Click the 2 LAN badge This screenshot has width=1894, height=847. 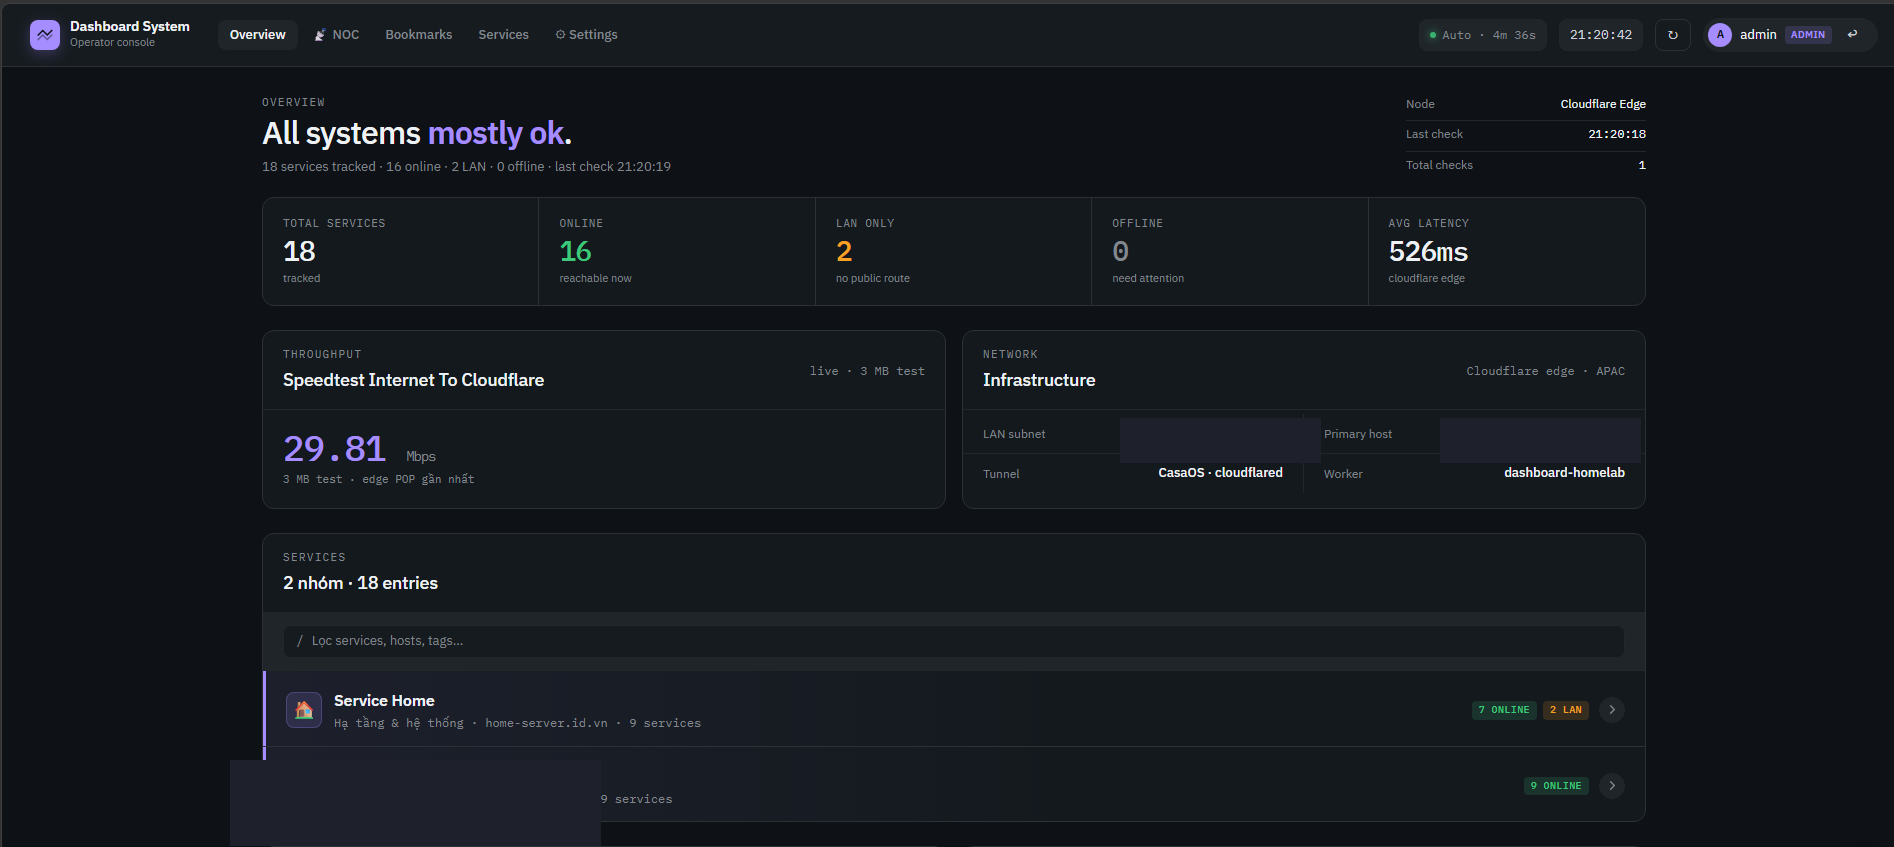(1566, 710)
